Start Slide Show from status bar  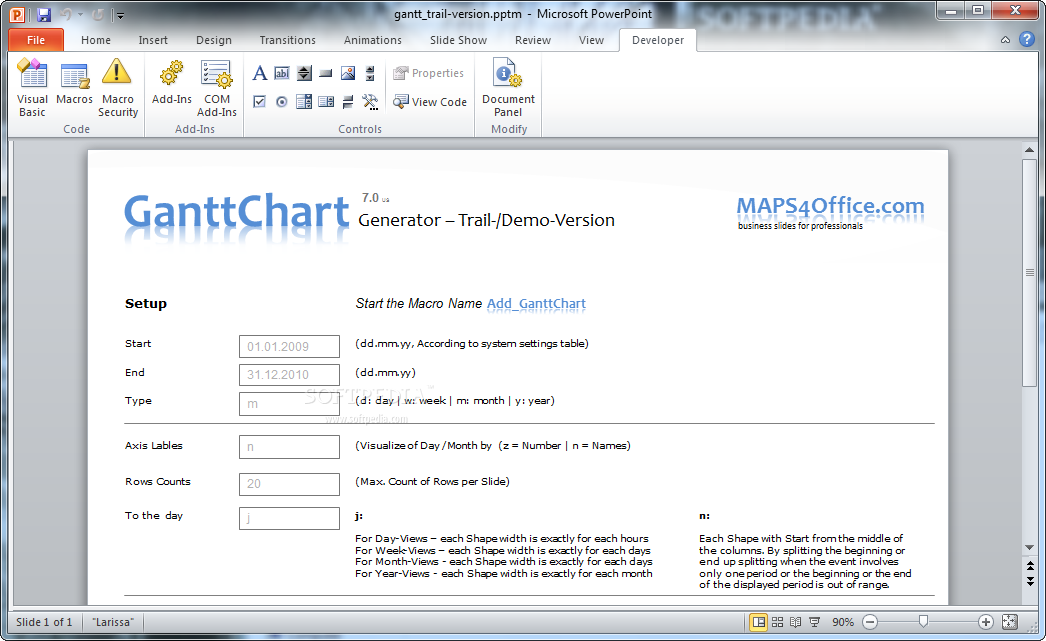pos(815,622)
